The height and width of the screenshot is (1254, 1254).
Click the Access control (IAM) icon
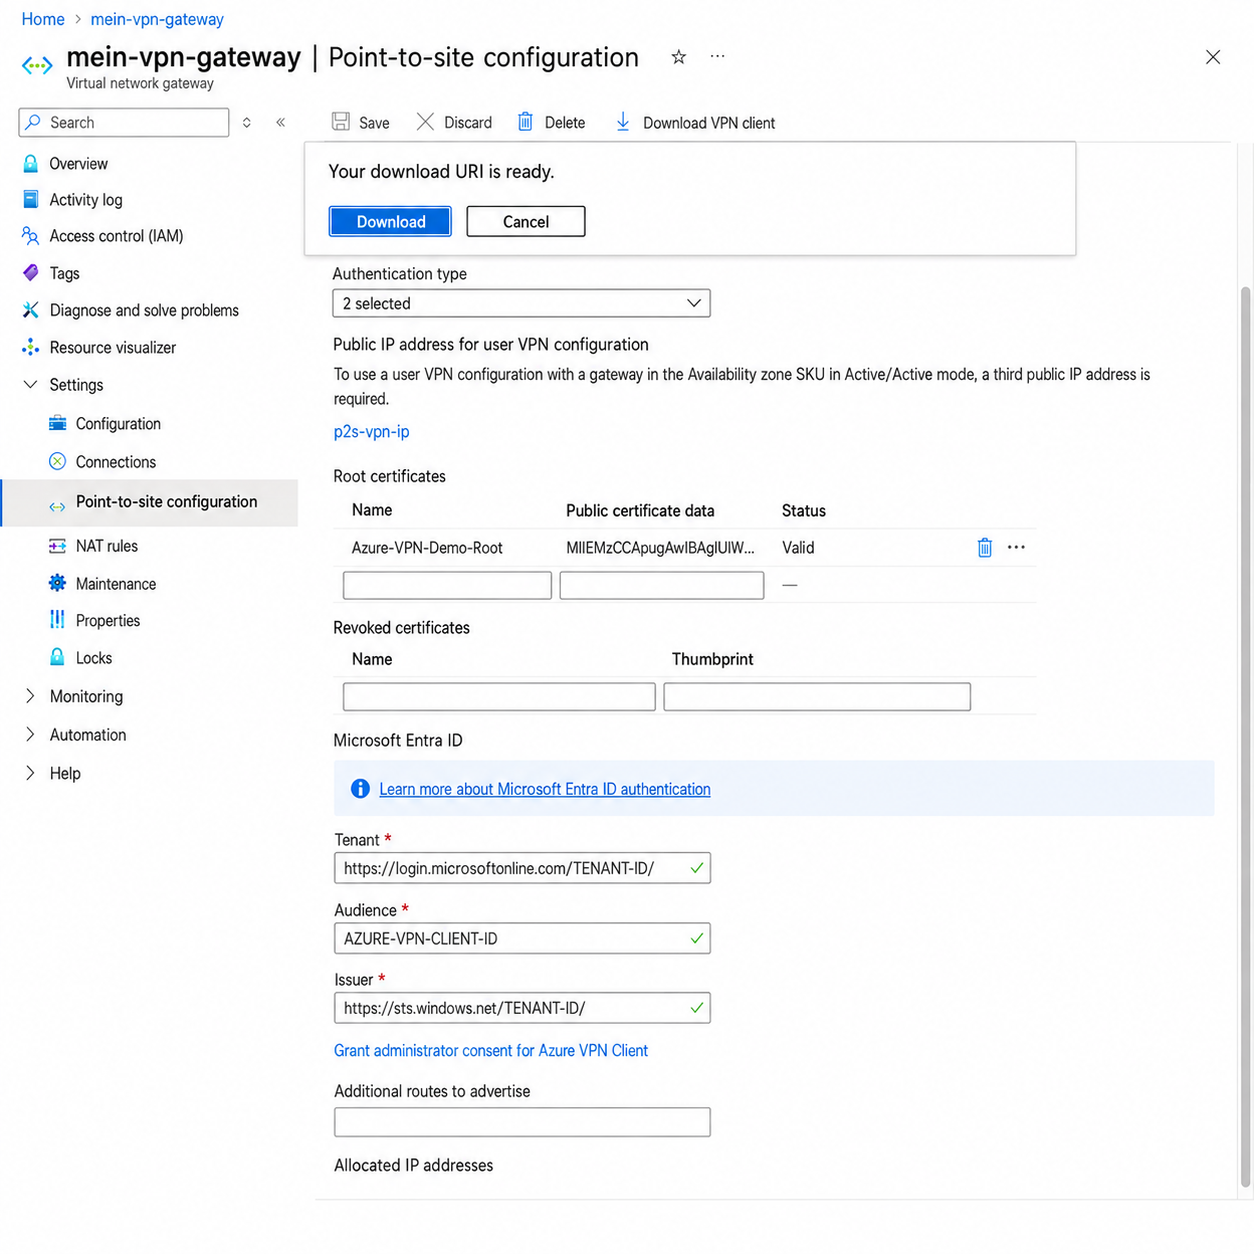31,236
